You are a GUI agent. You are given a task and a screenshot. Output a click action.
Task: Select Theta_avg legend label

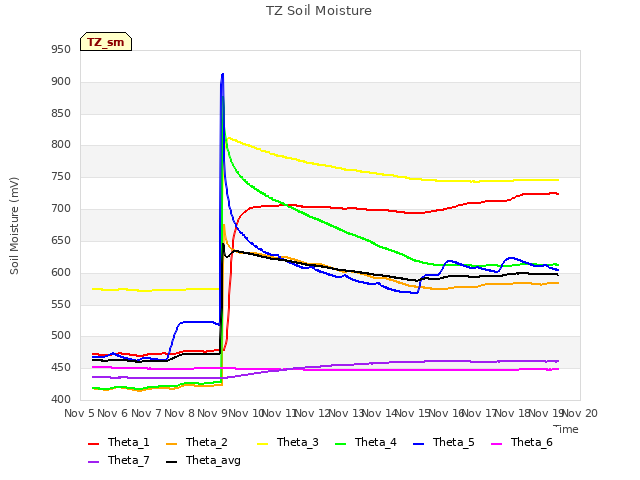[x=213, y=460]
